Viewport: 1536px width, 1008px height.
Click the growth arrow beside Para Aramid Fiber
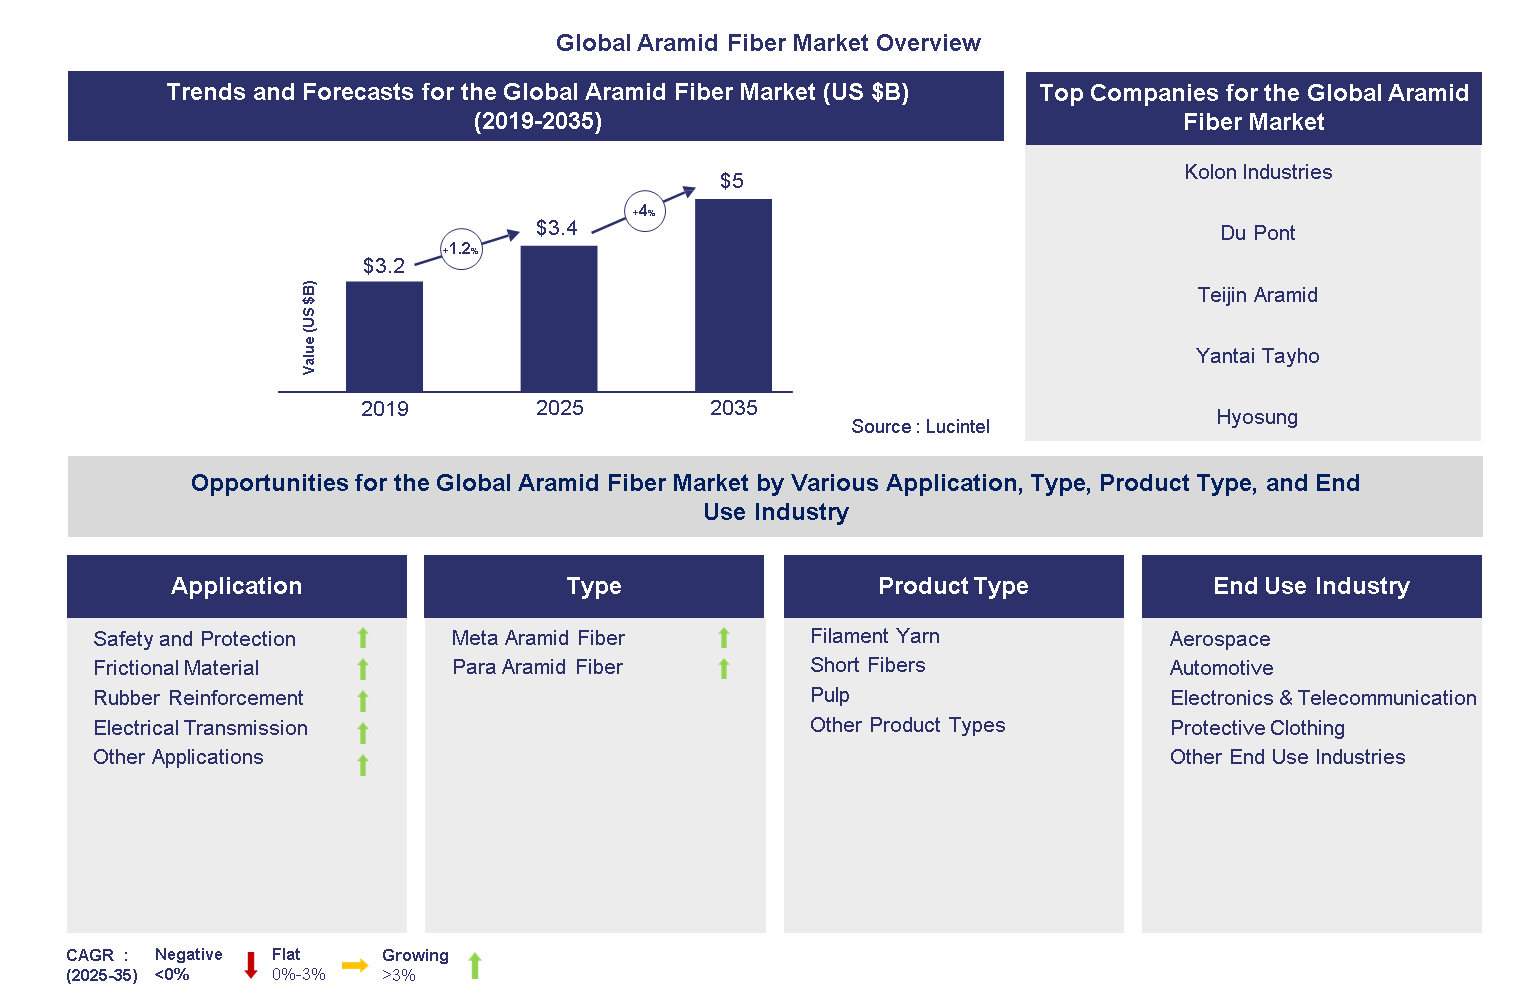coord(723,667)
